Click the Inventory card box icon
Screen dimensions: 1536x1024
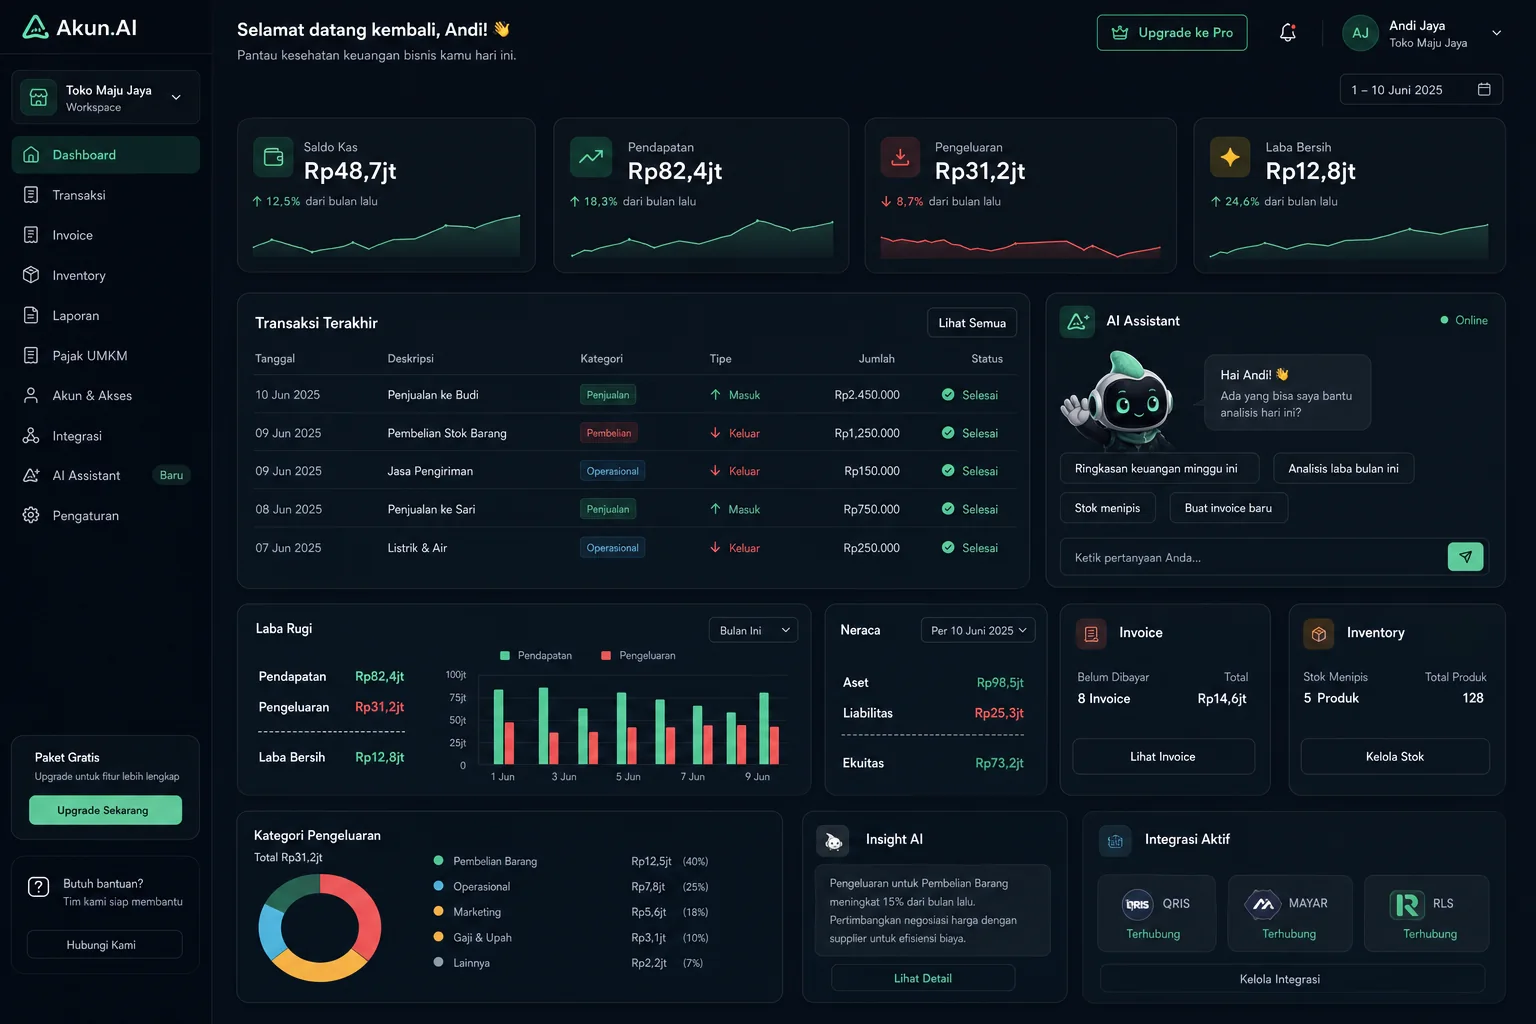point(1318,633)
